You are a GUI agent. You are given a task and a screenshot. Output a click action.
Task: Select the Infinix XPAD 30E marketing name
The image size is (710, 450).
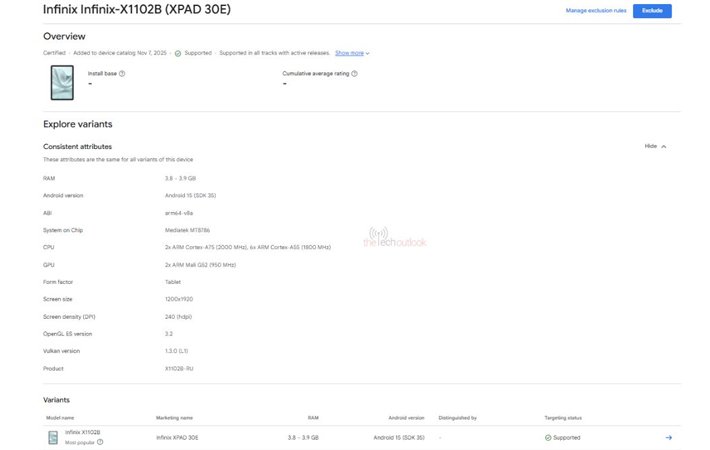(177, 438)
